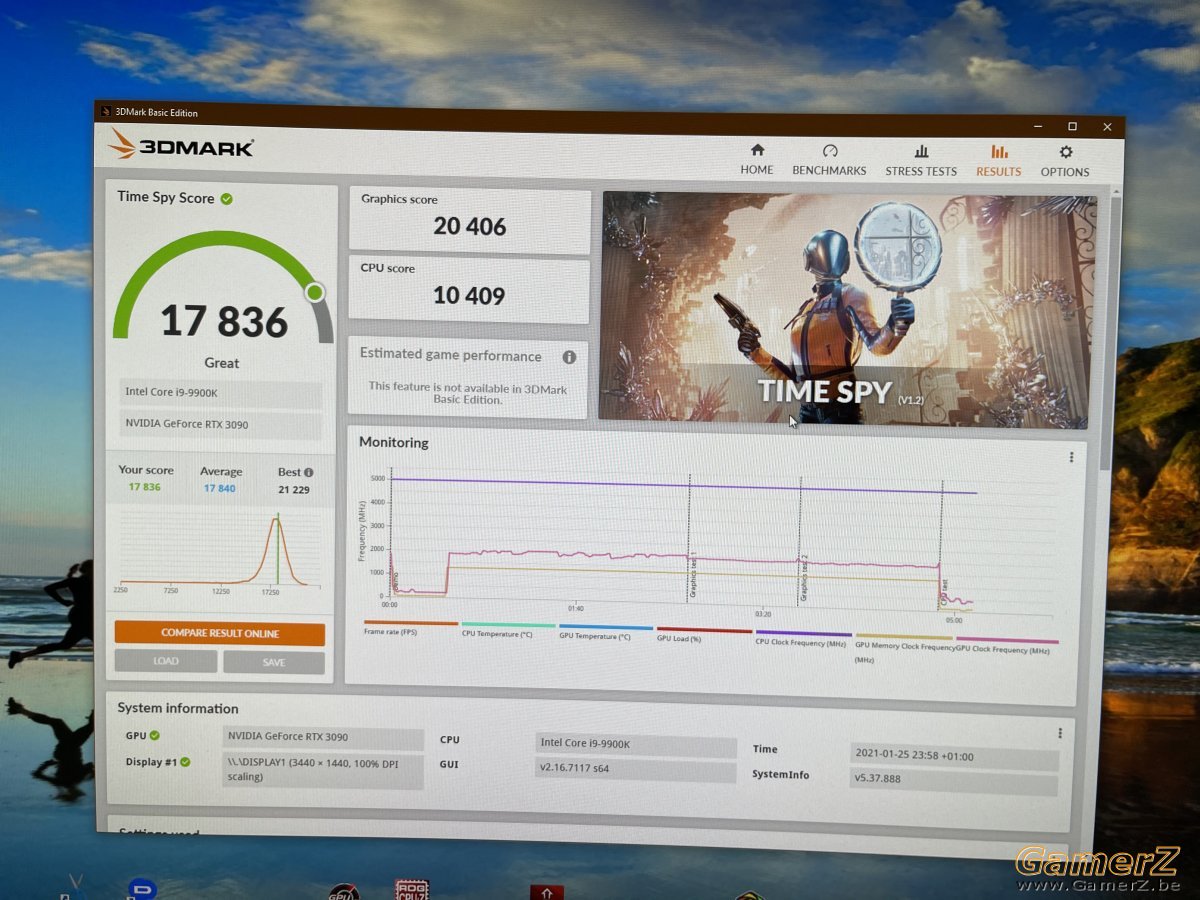Toggle the GPU Temperature legend series

coord(605,631)
